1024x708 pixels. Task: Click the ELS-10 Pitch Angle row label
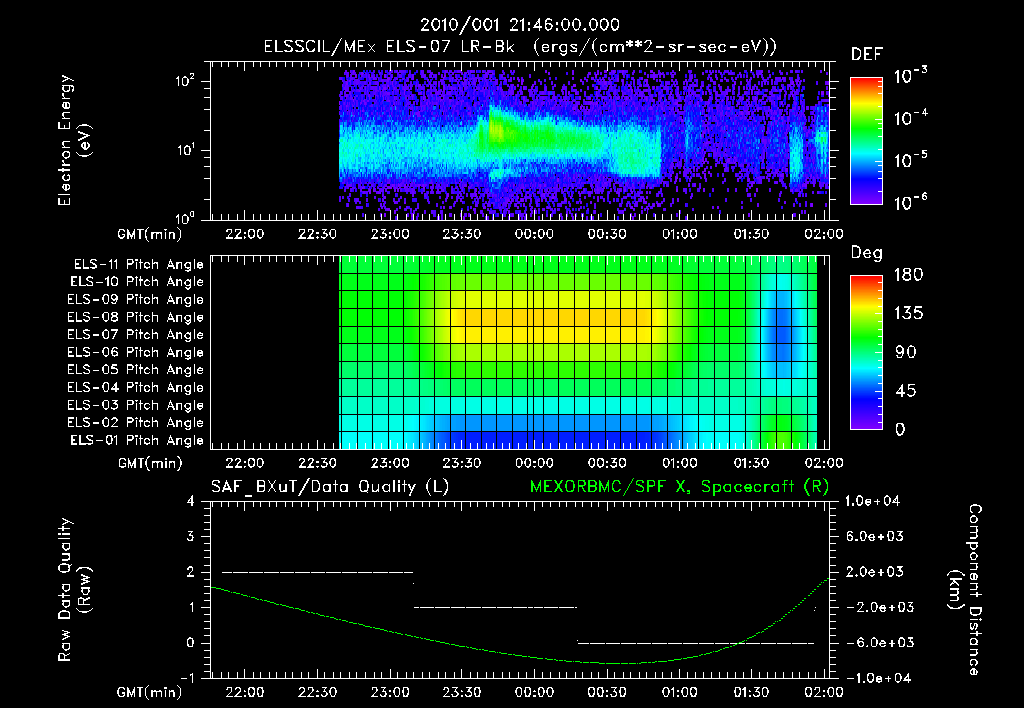coord(136,282)
